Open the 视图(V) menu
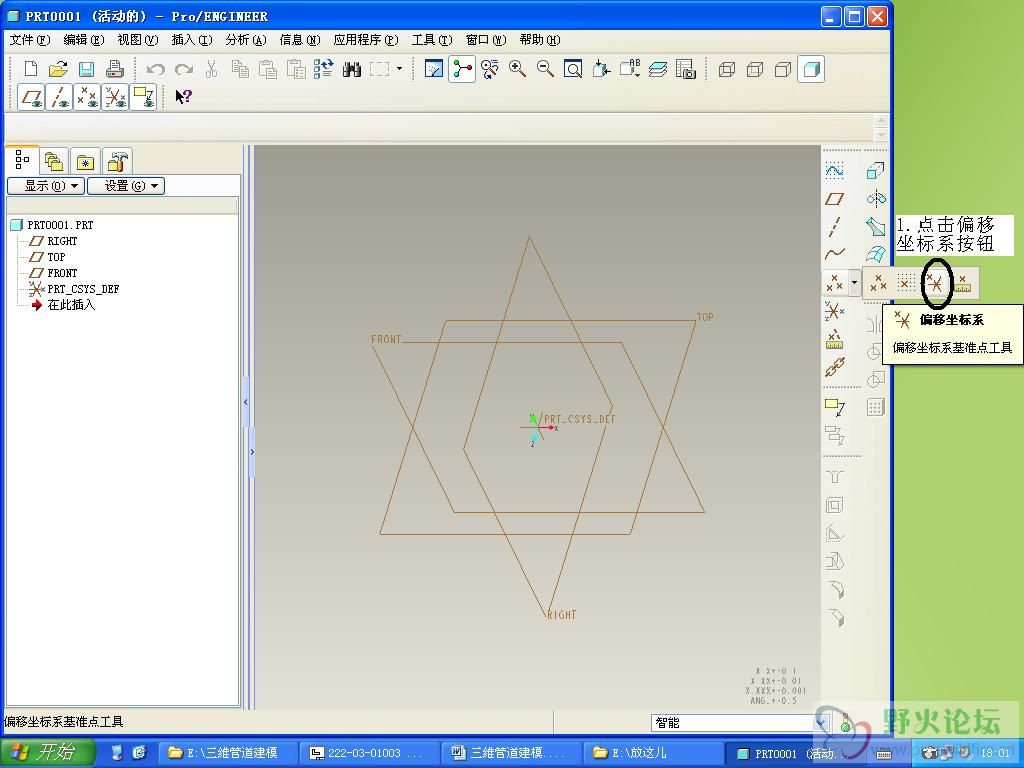The image size is (1024, 768). point(138,40)
